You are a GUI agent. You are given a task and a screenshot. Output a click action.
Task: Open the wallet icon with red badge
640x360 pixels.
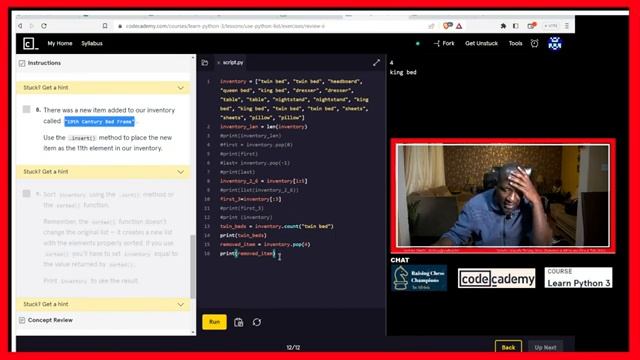pyautogui.click(x=531, y=26)
